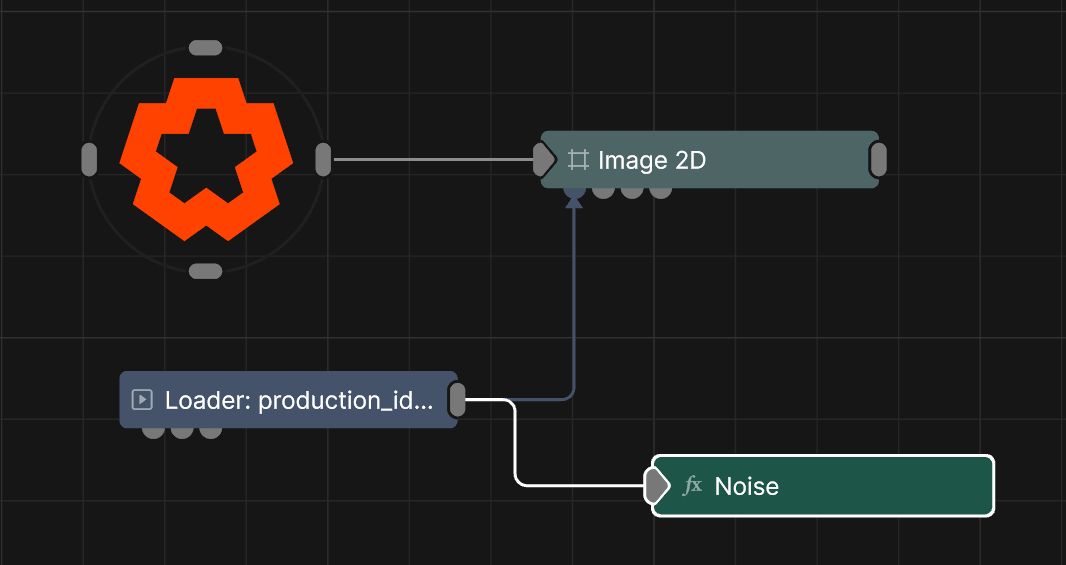Click the bottom port of the root node
This screenshot has width=1066, height=565.
(x=205, y=271)
